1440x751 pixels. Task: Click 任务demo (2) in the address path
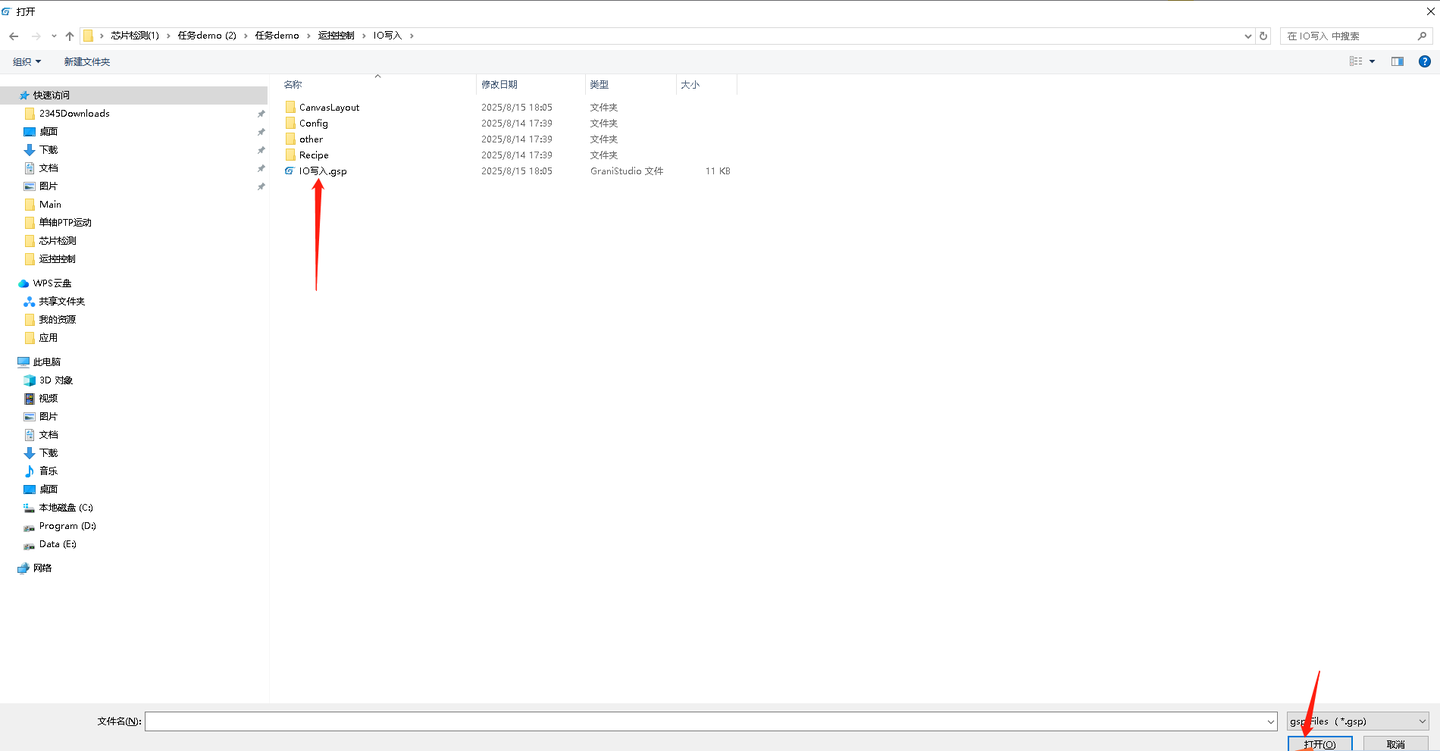pos(206,36)
